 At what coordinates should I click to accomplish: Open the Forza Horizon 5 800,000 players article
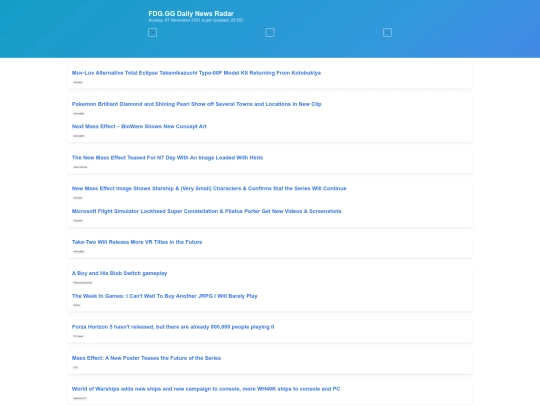(x=173, y=327)
